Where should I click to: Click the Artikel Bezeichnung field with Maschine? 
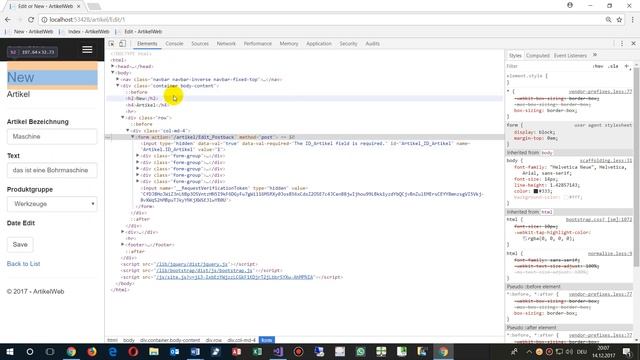[52, 136]
